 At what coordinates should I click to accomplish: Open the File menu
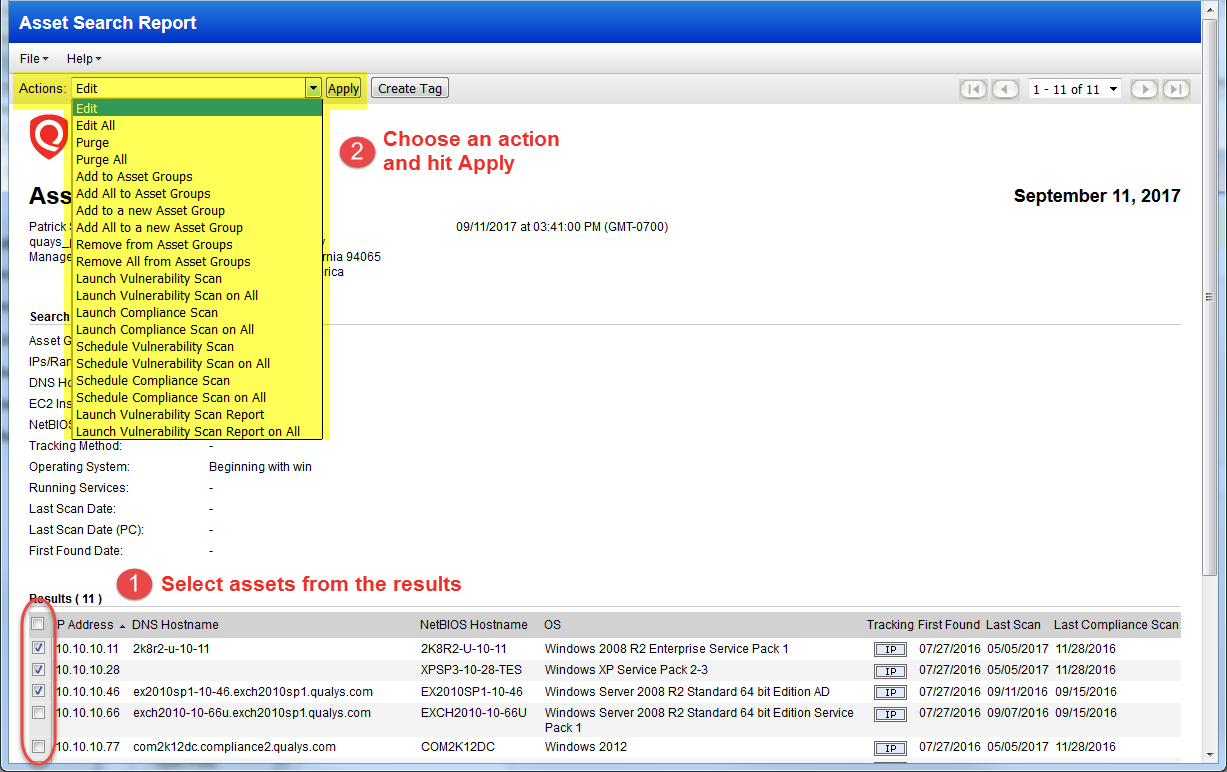point(33,58)
